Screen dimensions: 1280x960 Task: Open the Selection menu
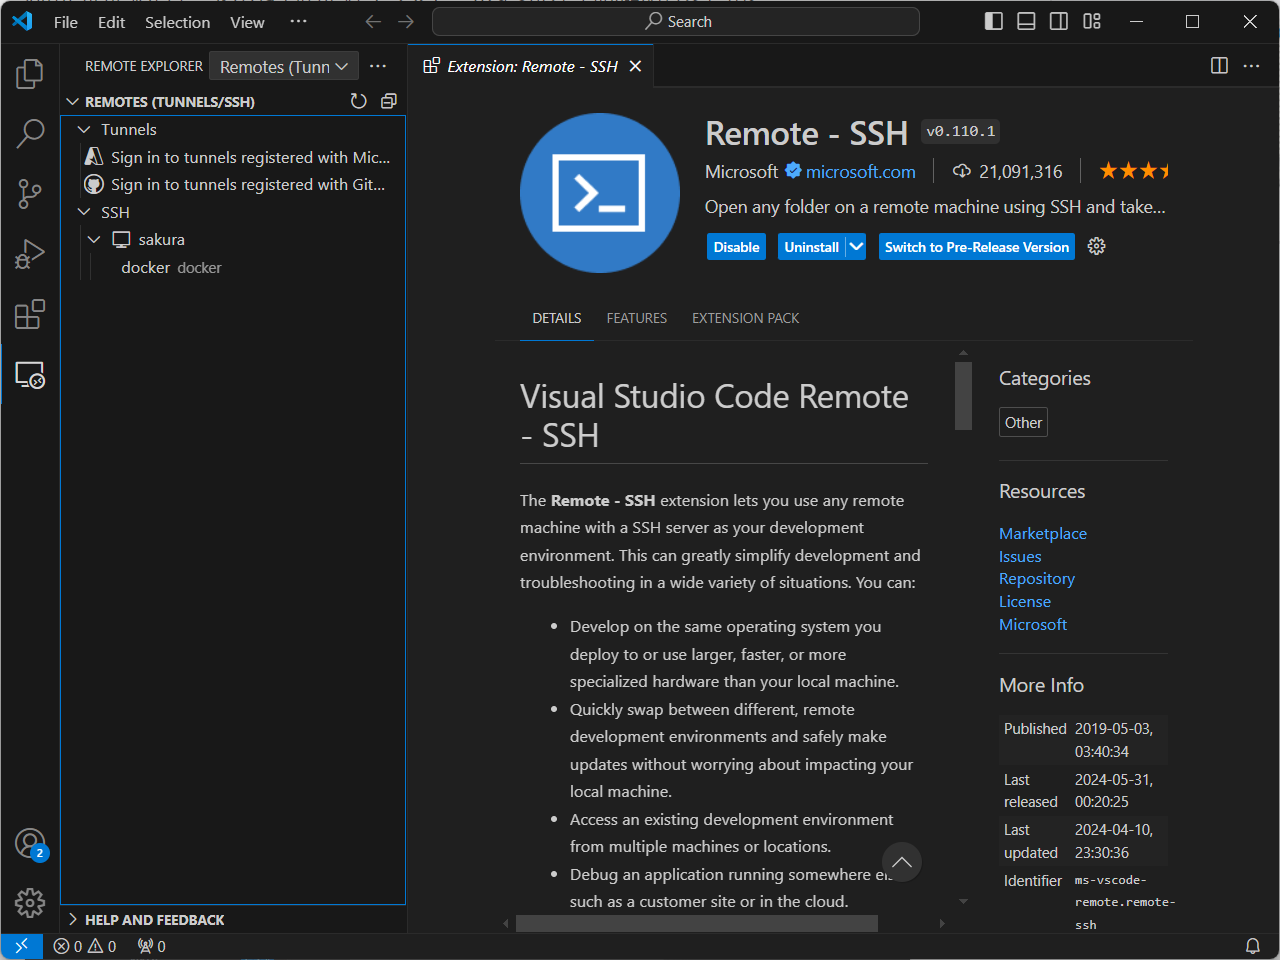(178, 22)
